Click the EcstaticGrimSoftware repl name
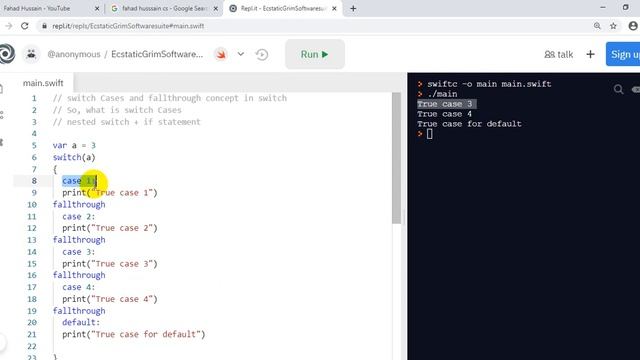 pos(157,54)
